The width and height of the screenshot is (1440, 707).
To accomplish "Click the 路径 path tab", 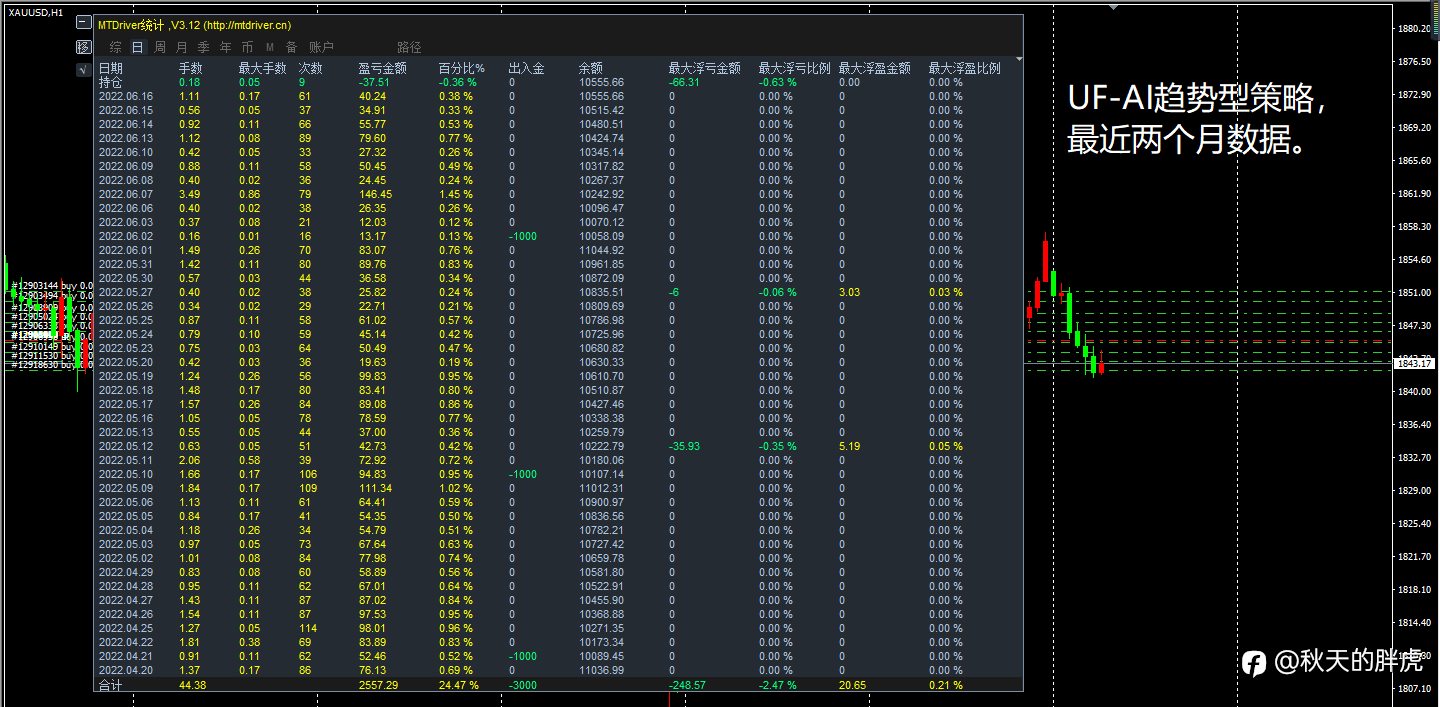I will pos(409,47).
